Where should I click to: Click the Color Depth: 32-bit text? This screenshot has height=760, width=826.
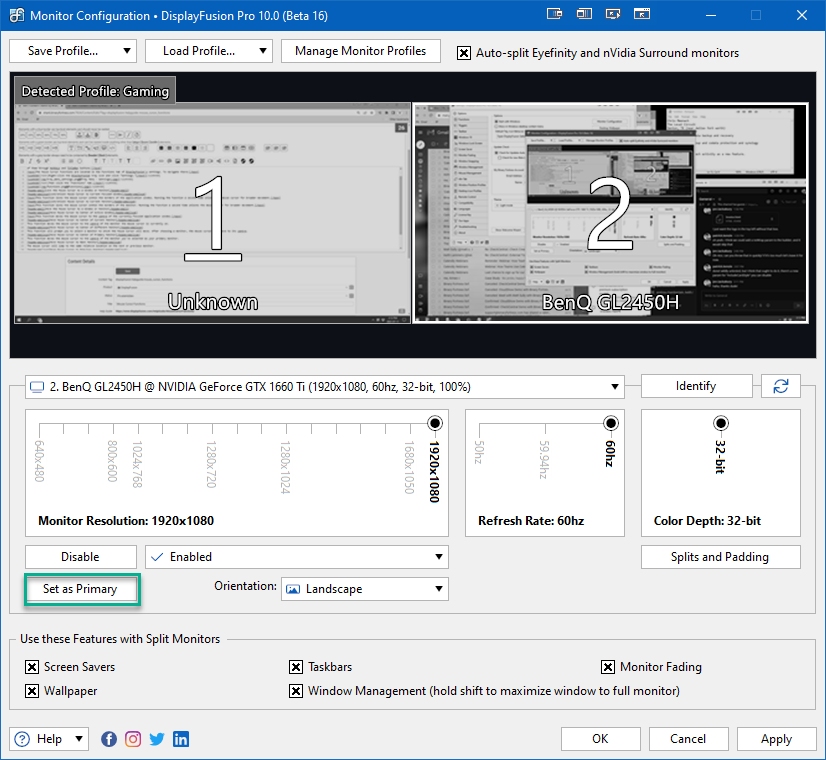tap(707, 521)
